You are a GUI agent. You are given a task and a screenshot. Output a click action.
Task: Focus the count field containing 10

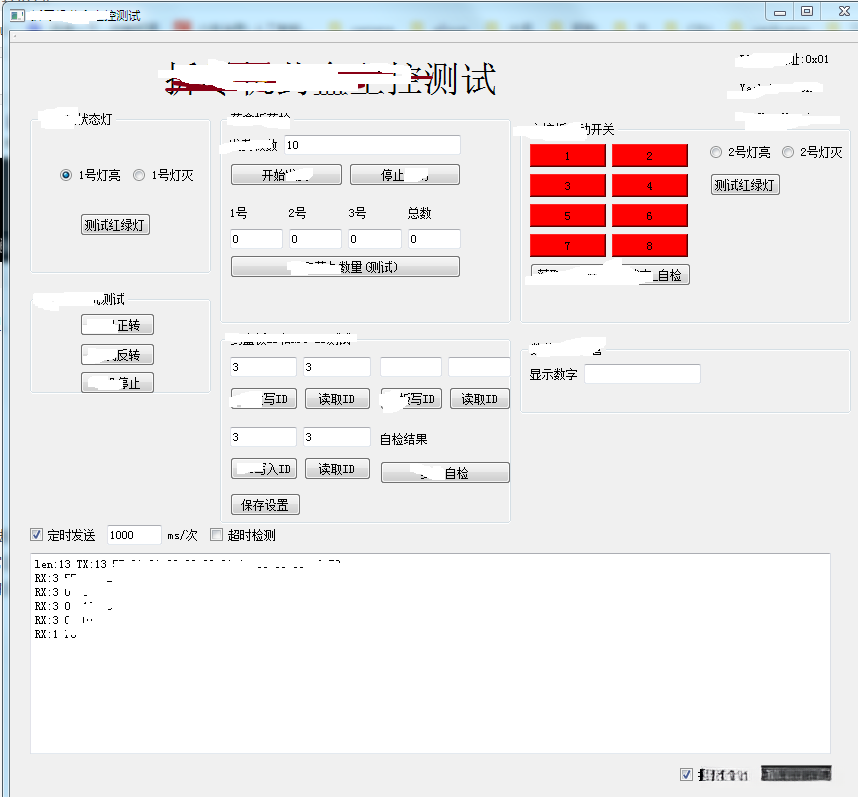(373, 145)
